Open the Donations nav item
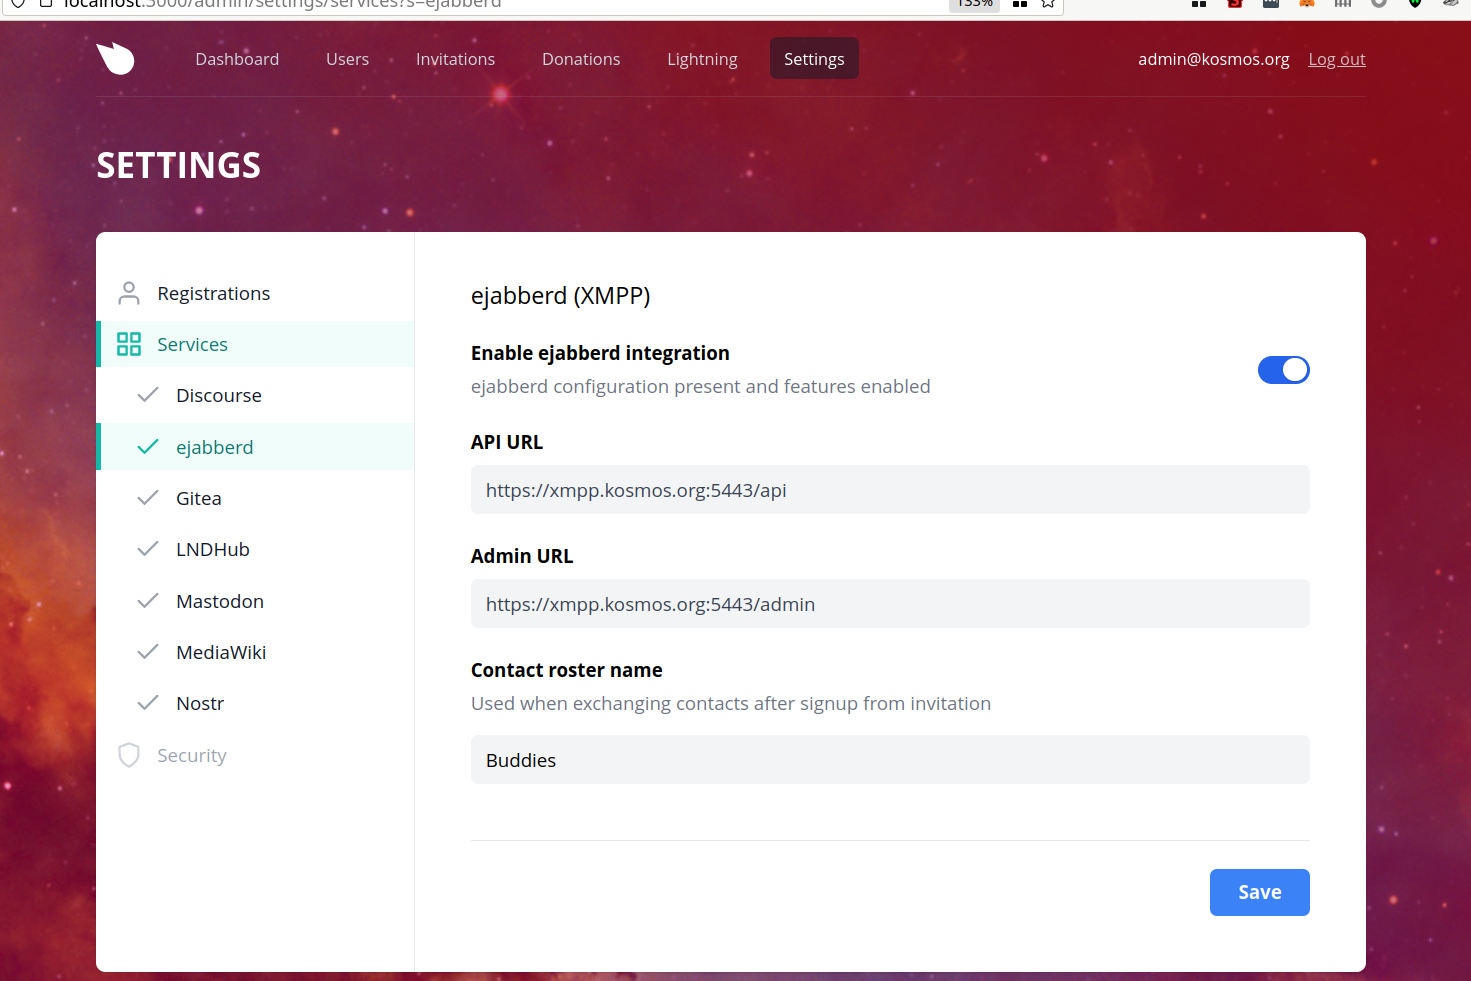The width and height of the screenshot is (1471, 981). (581, 59)
